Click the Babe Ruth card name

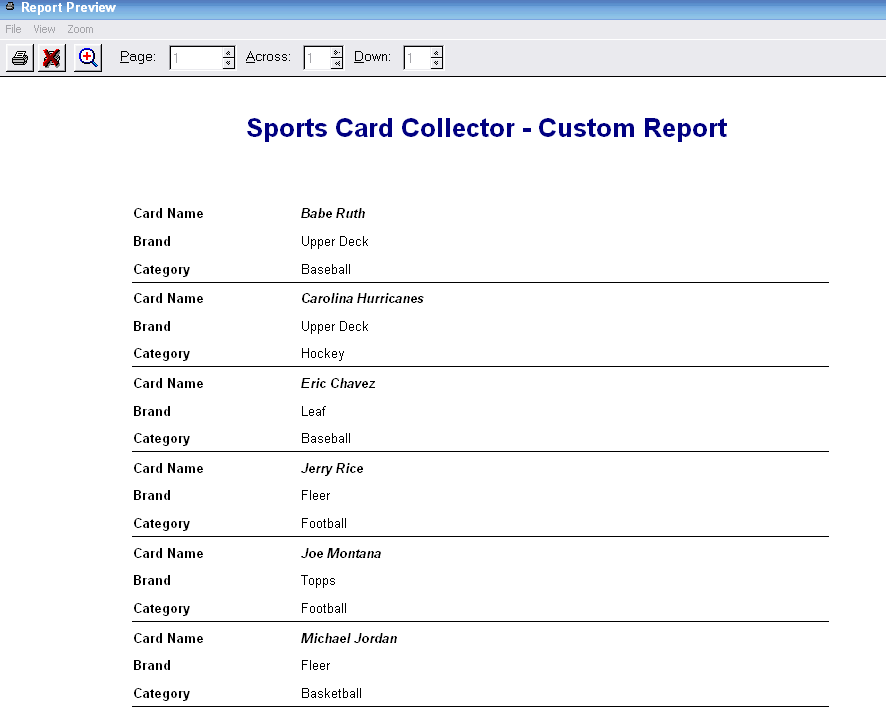point(333,213)
